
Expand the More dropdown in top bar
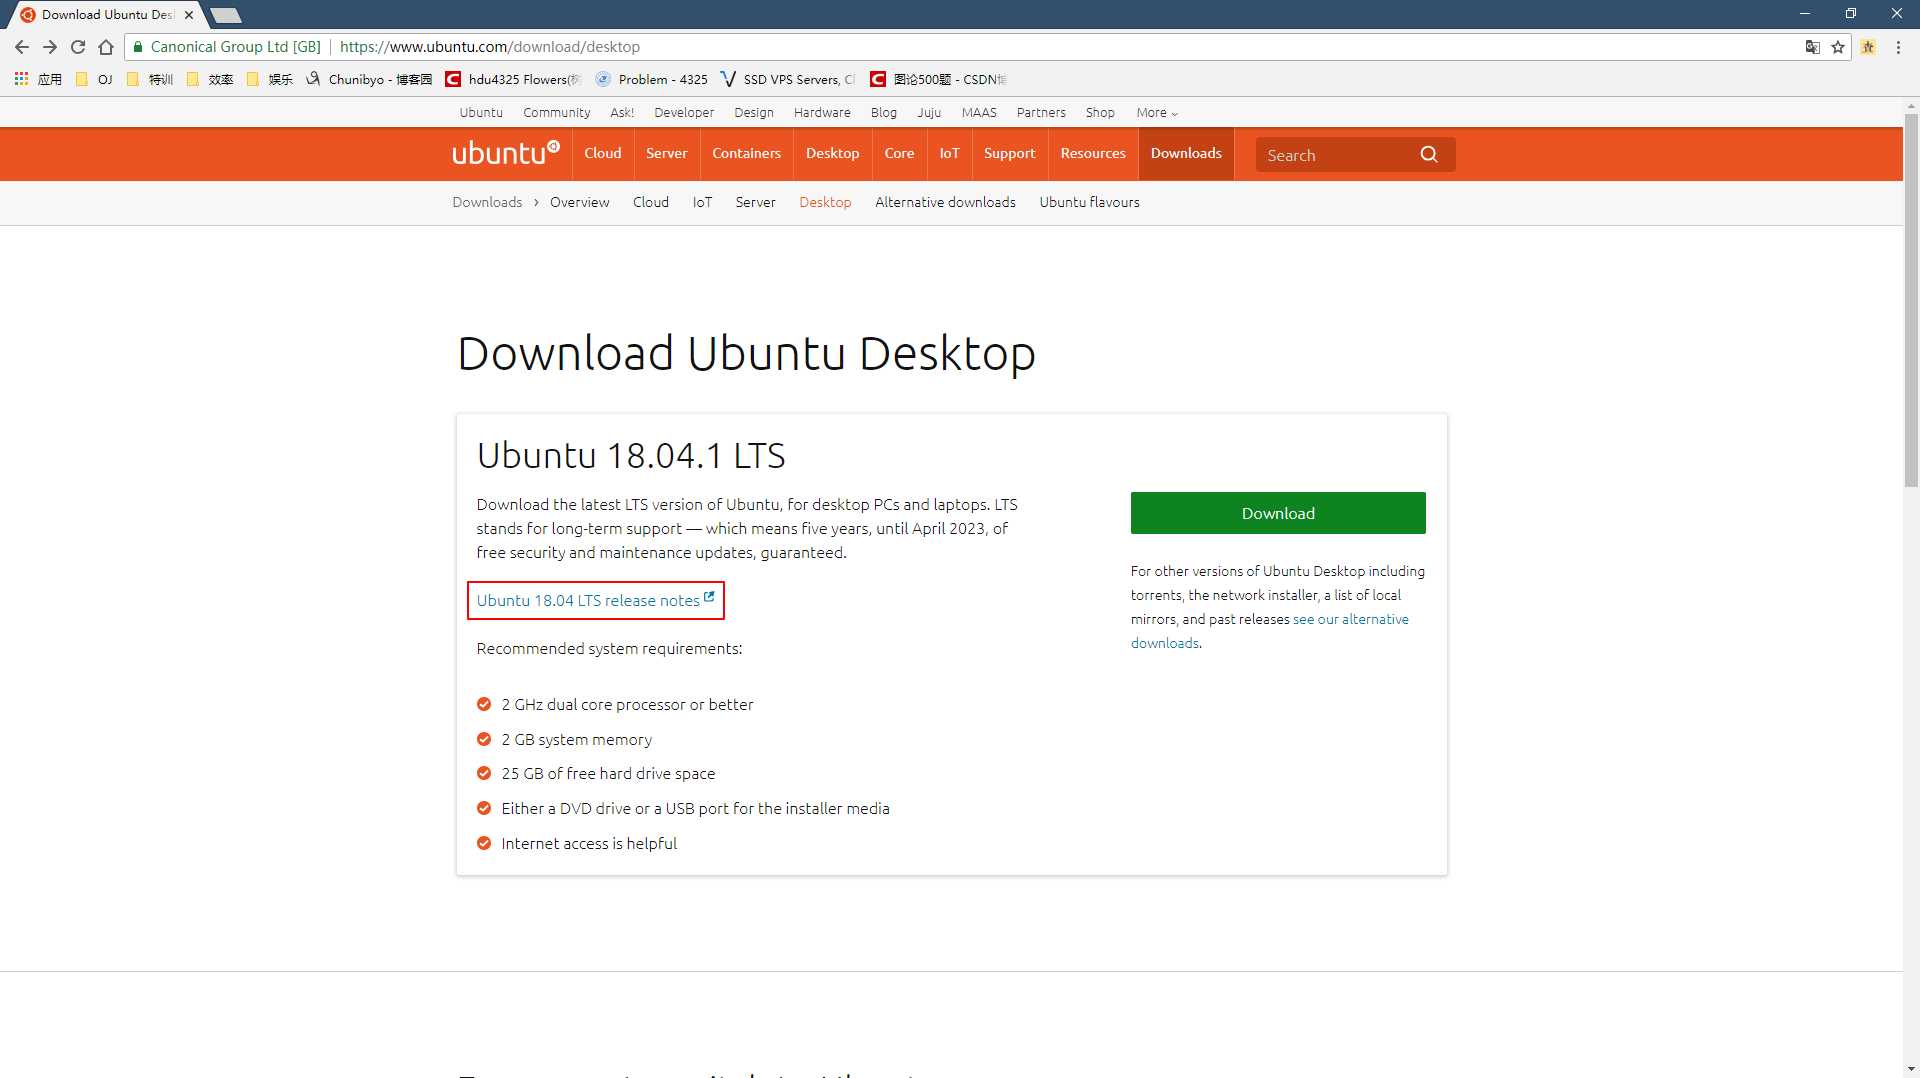[x=1157, y=113]
